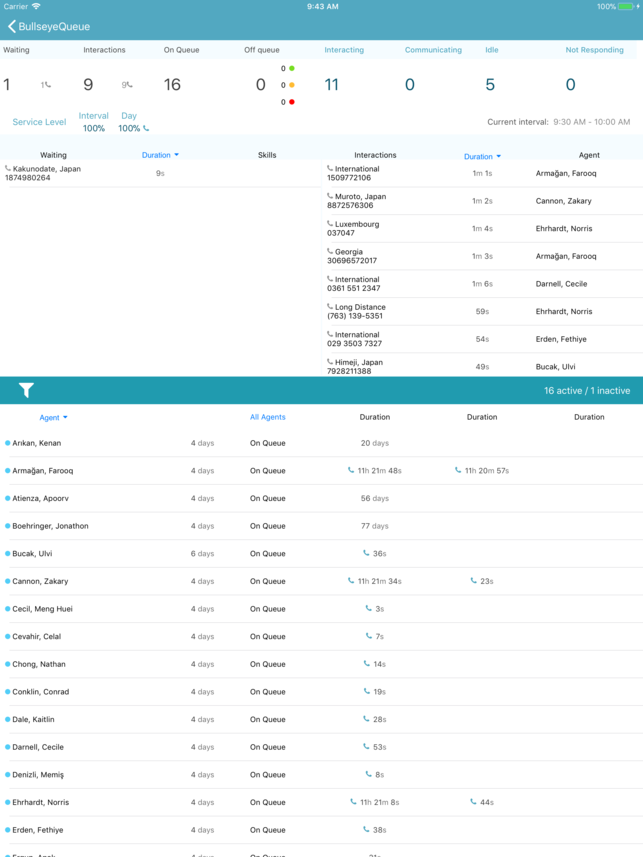This screenshot has width=643, height=857.
Task: Click phone icon beside Cevahir 7s duration
Action: (369, 636)
